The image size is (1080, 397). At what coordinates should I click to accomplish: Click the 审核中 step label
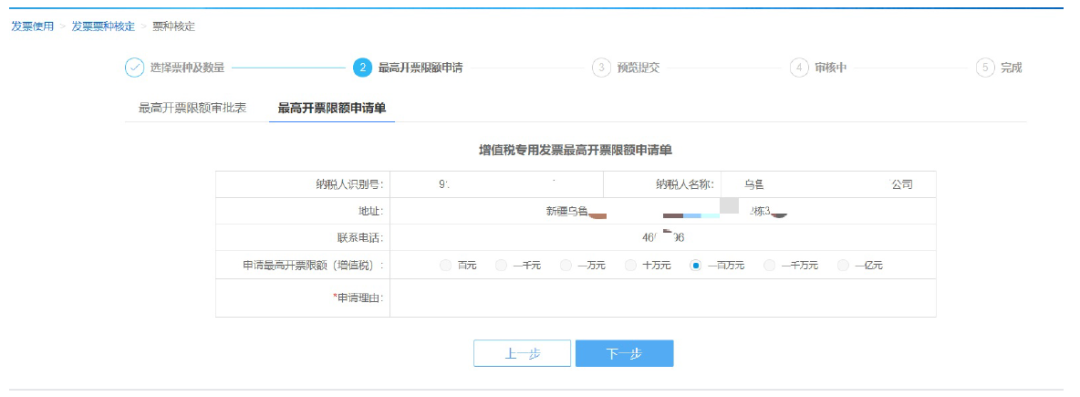click(x=831, y=68)
